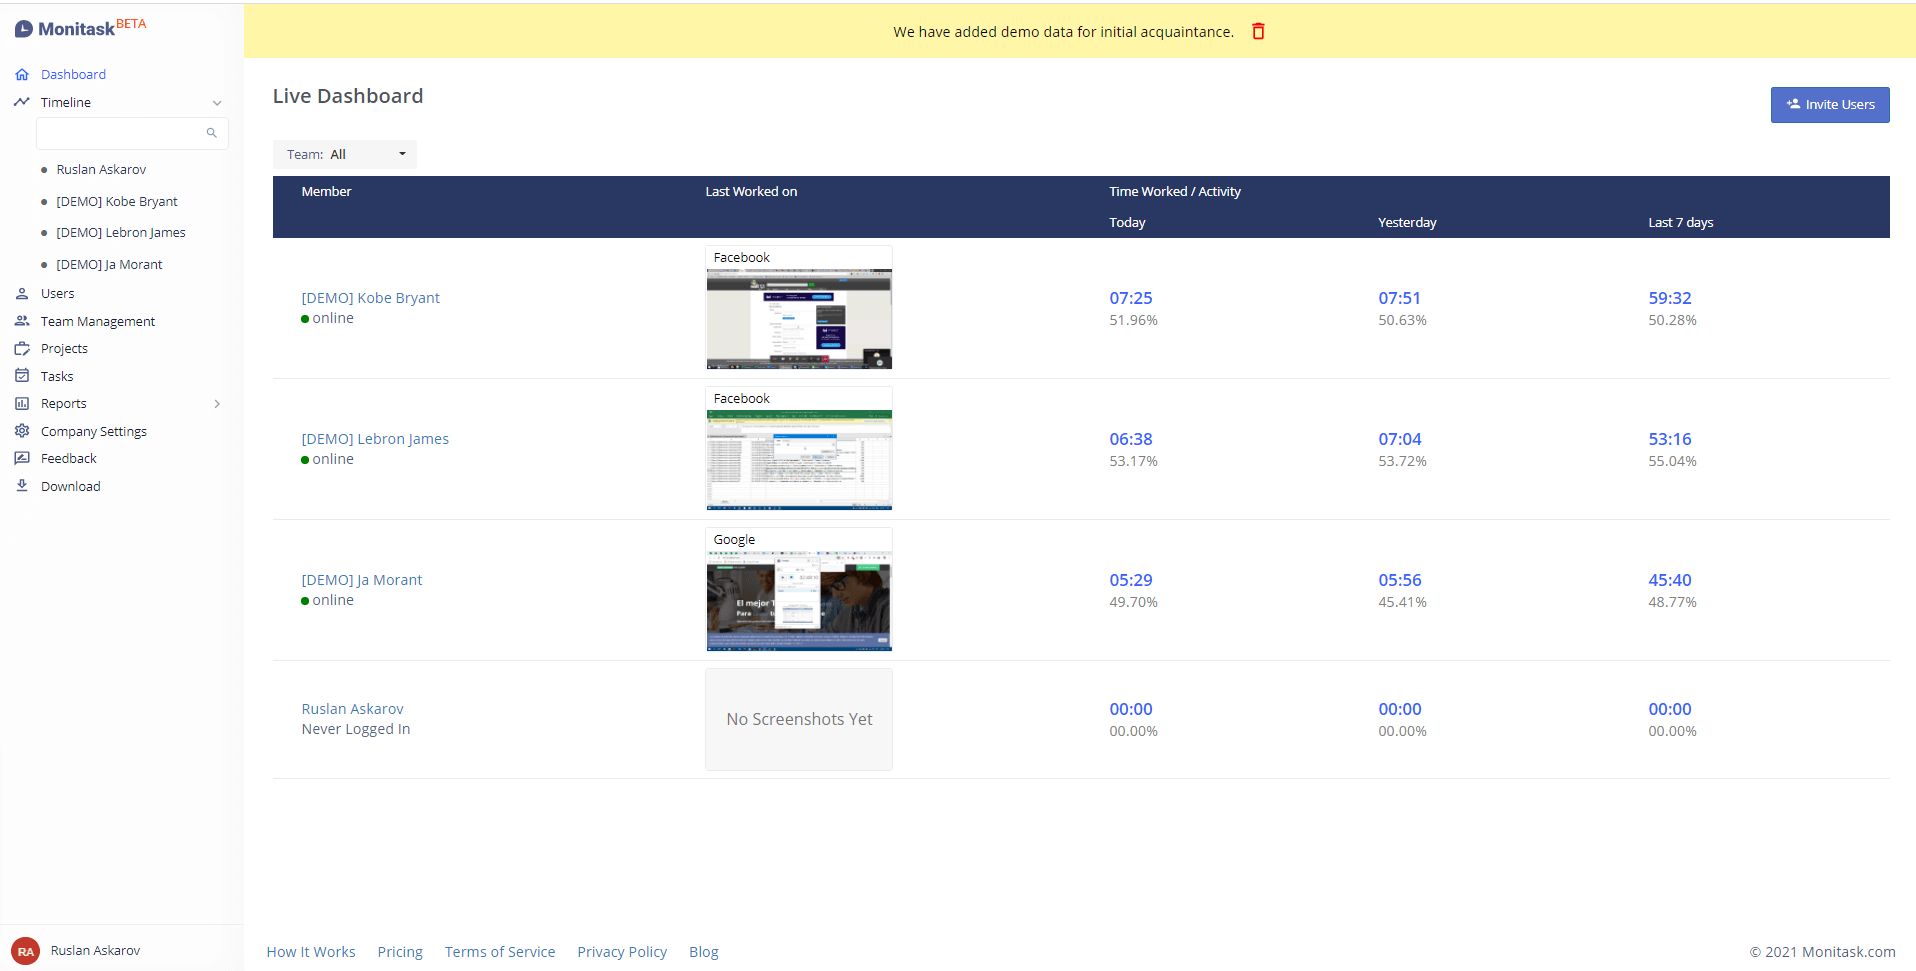Click the Projects icon in sidebar

click(22, 349)
